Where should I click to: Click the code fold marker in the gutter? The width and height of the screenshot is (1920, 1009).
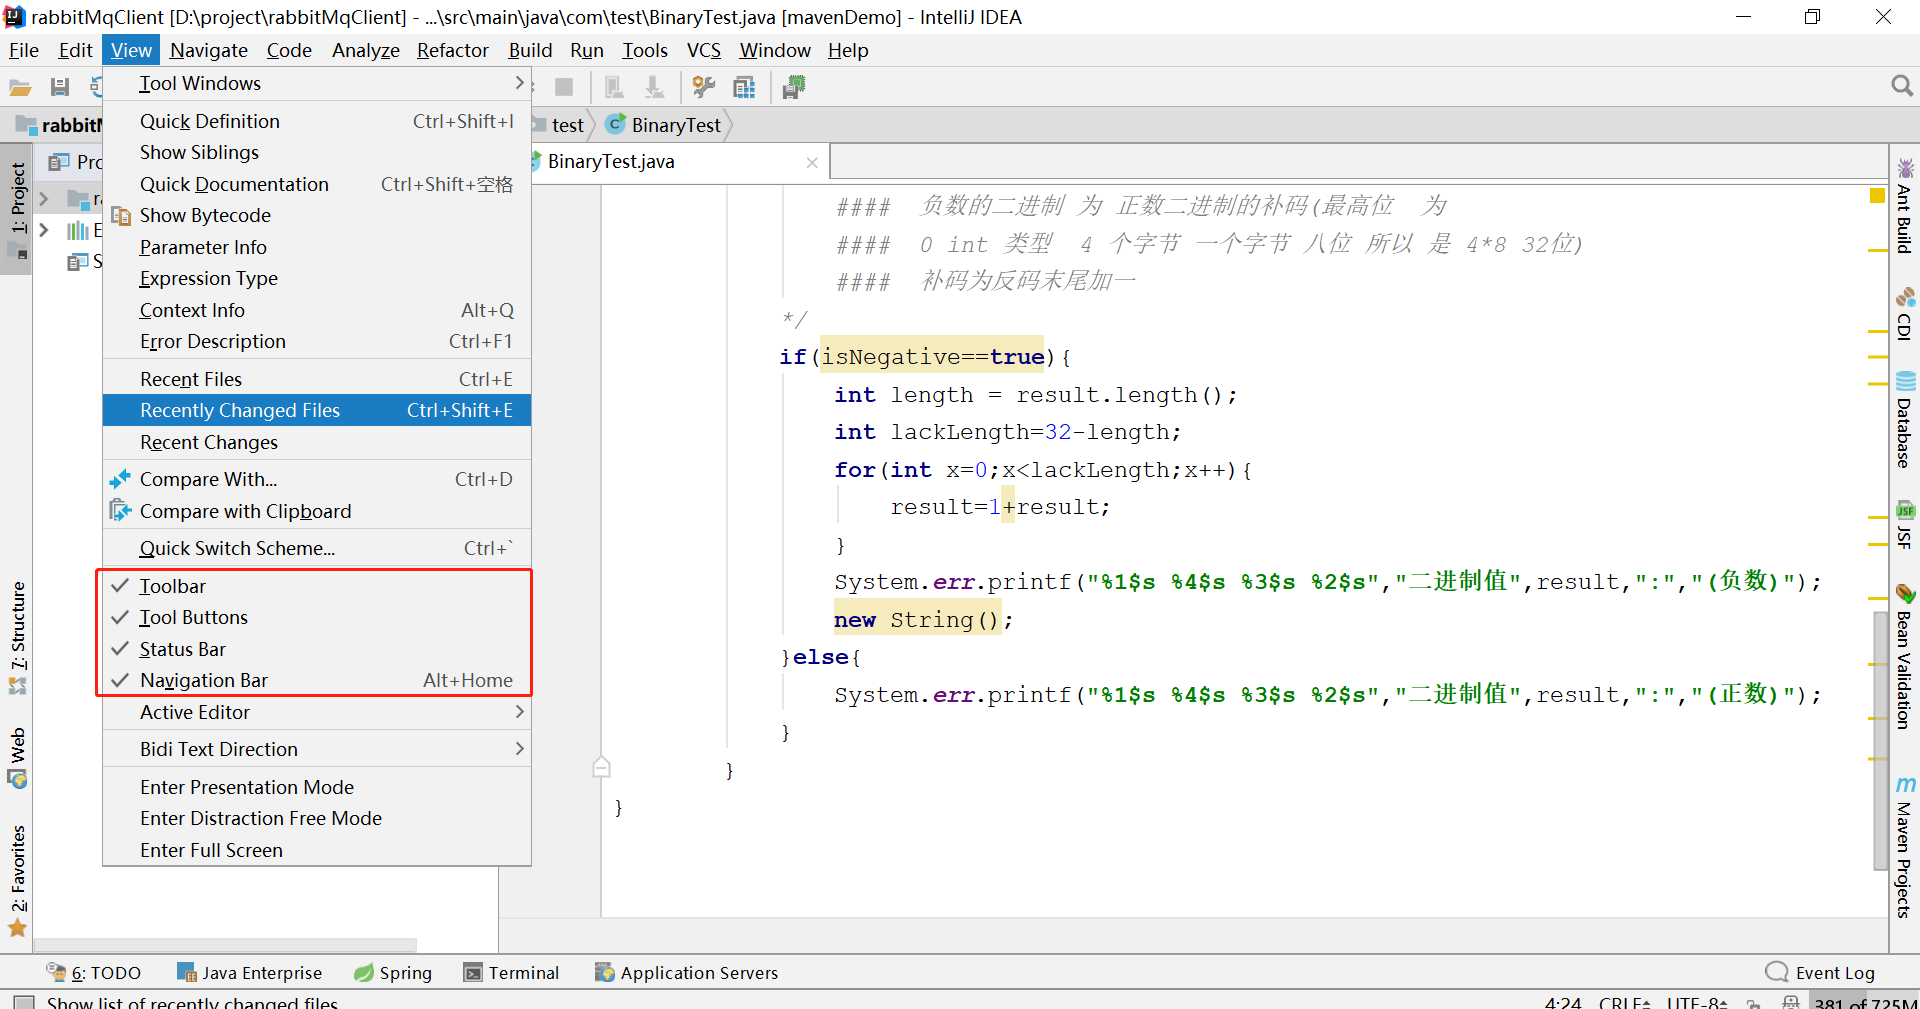pos(601,768)
